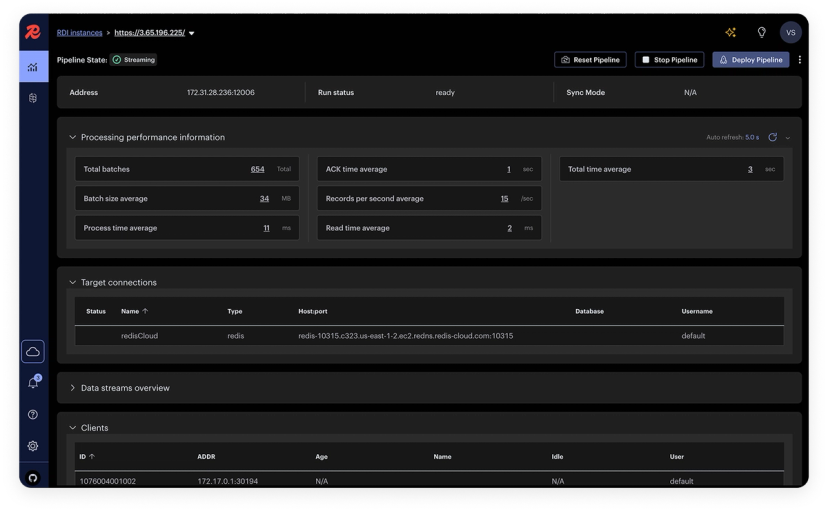Click the Username column header in target connections
This screenshot has width=828, height=512.
[x=697, y=311]
